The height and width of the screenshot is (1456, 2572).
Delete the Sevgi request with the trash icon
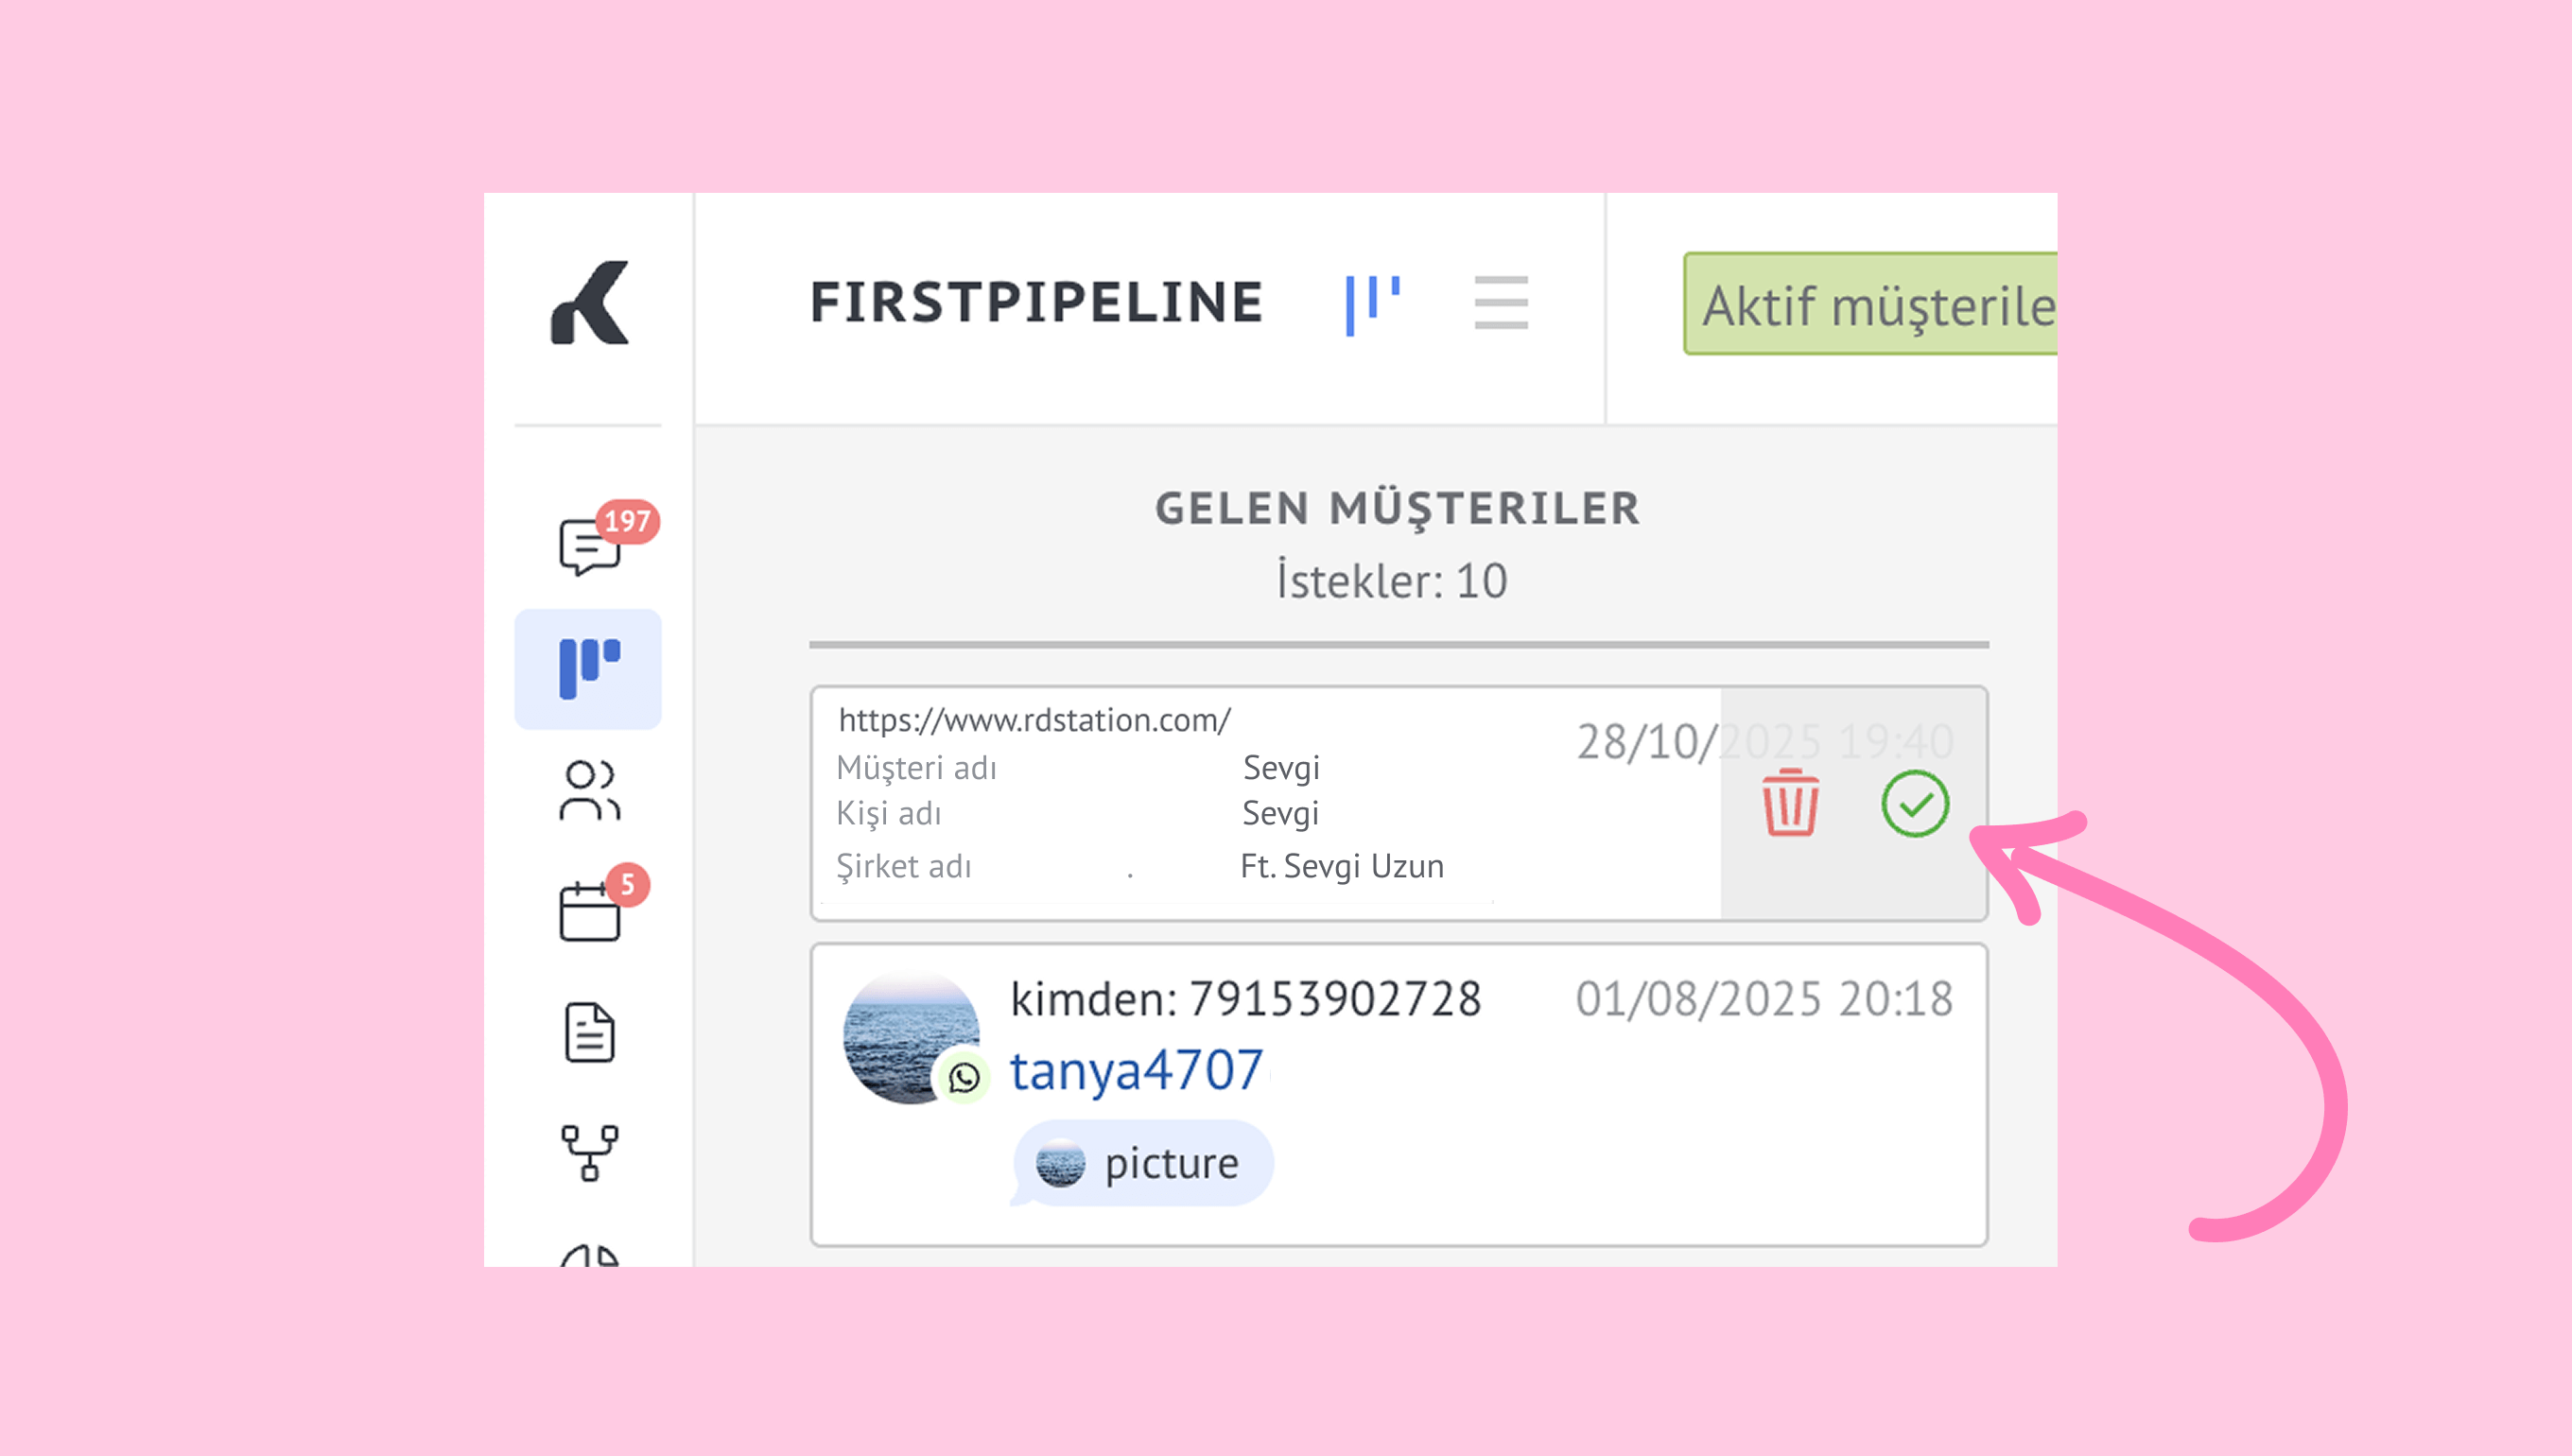[x=1790, y=803]
